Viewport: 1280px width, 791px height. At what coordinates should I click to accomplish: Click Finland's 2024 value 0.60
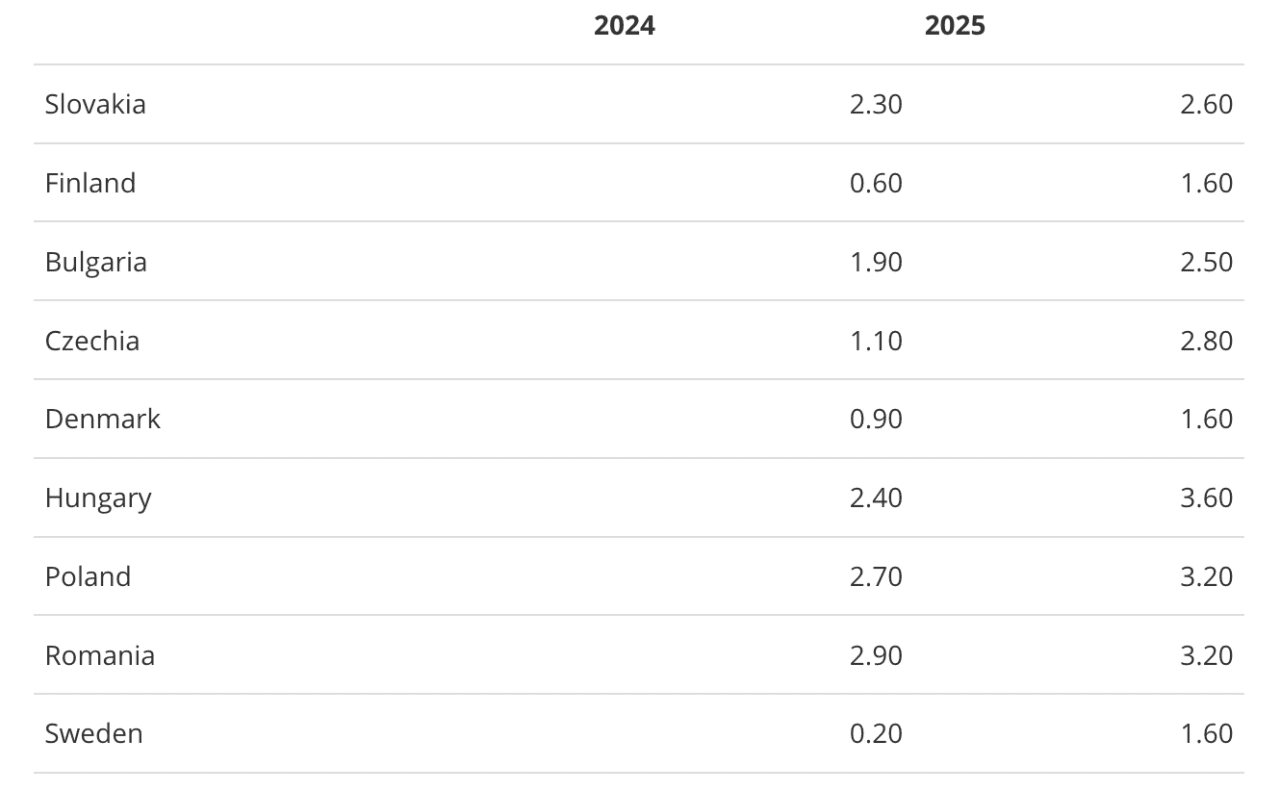click(x=875, y=183)
